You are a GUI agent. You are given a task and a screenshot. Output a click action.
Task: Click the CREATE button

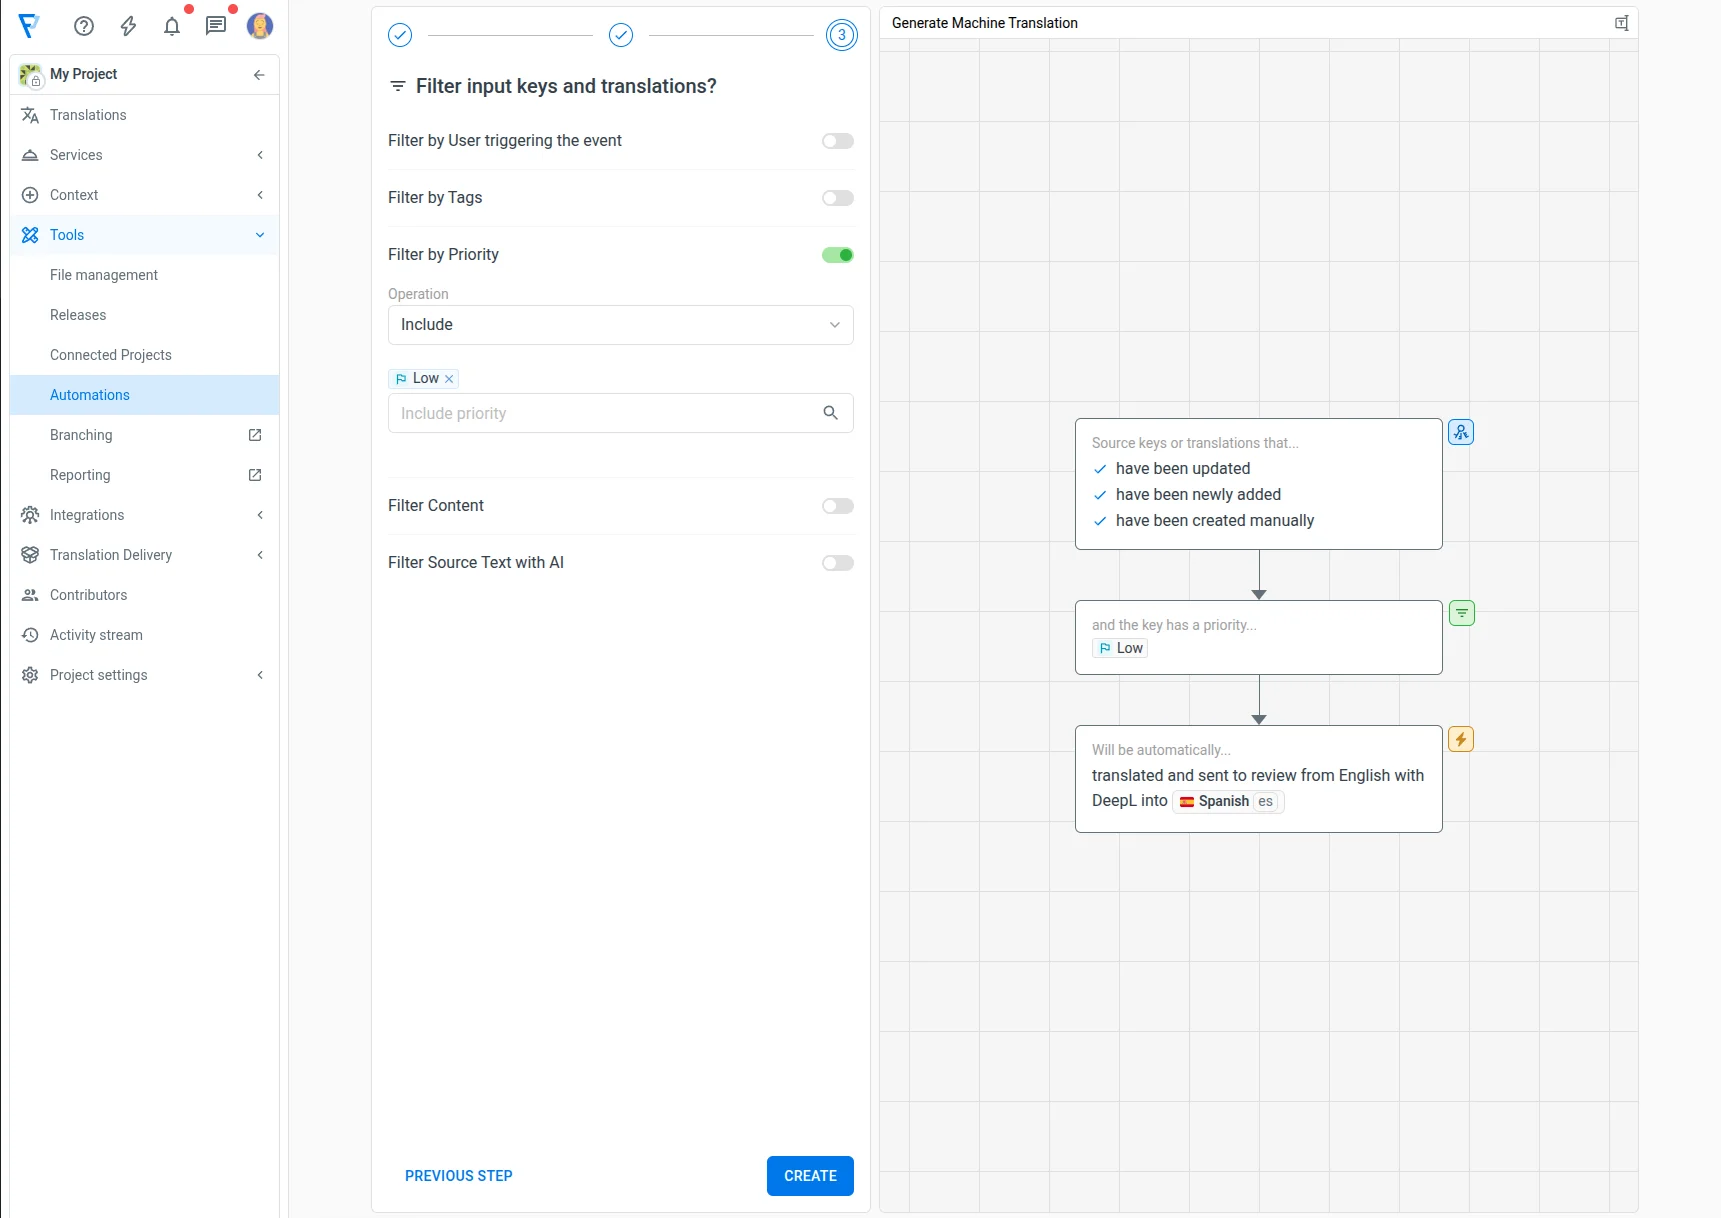[x=809, y=1176]
